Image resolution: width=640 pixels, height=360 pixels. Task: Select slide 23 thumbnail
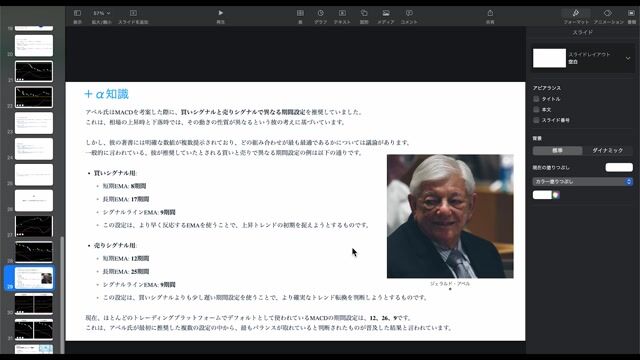[x=34, y=123]
